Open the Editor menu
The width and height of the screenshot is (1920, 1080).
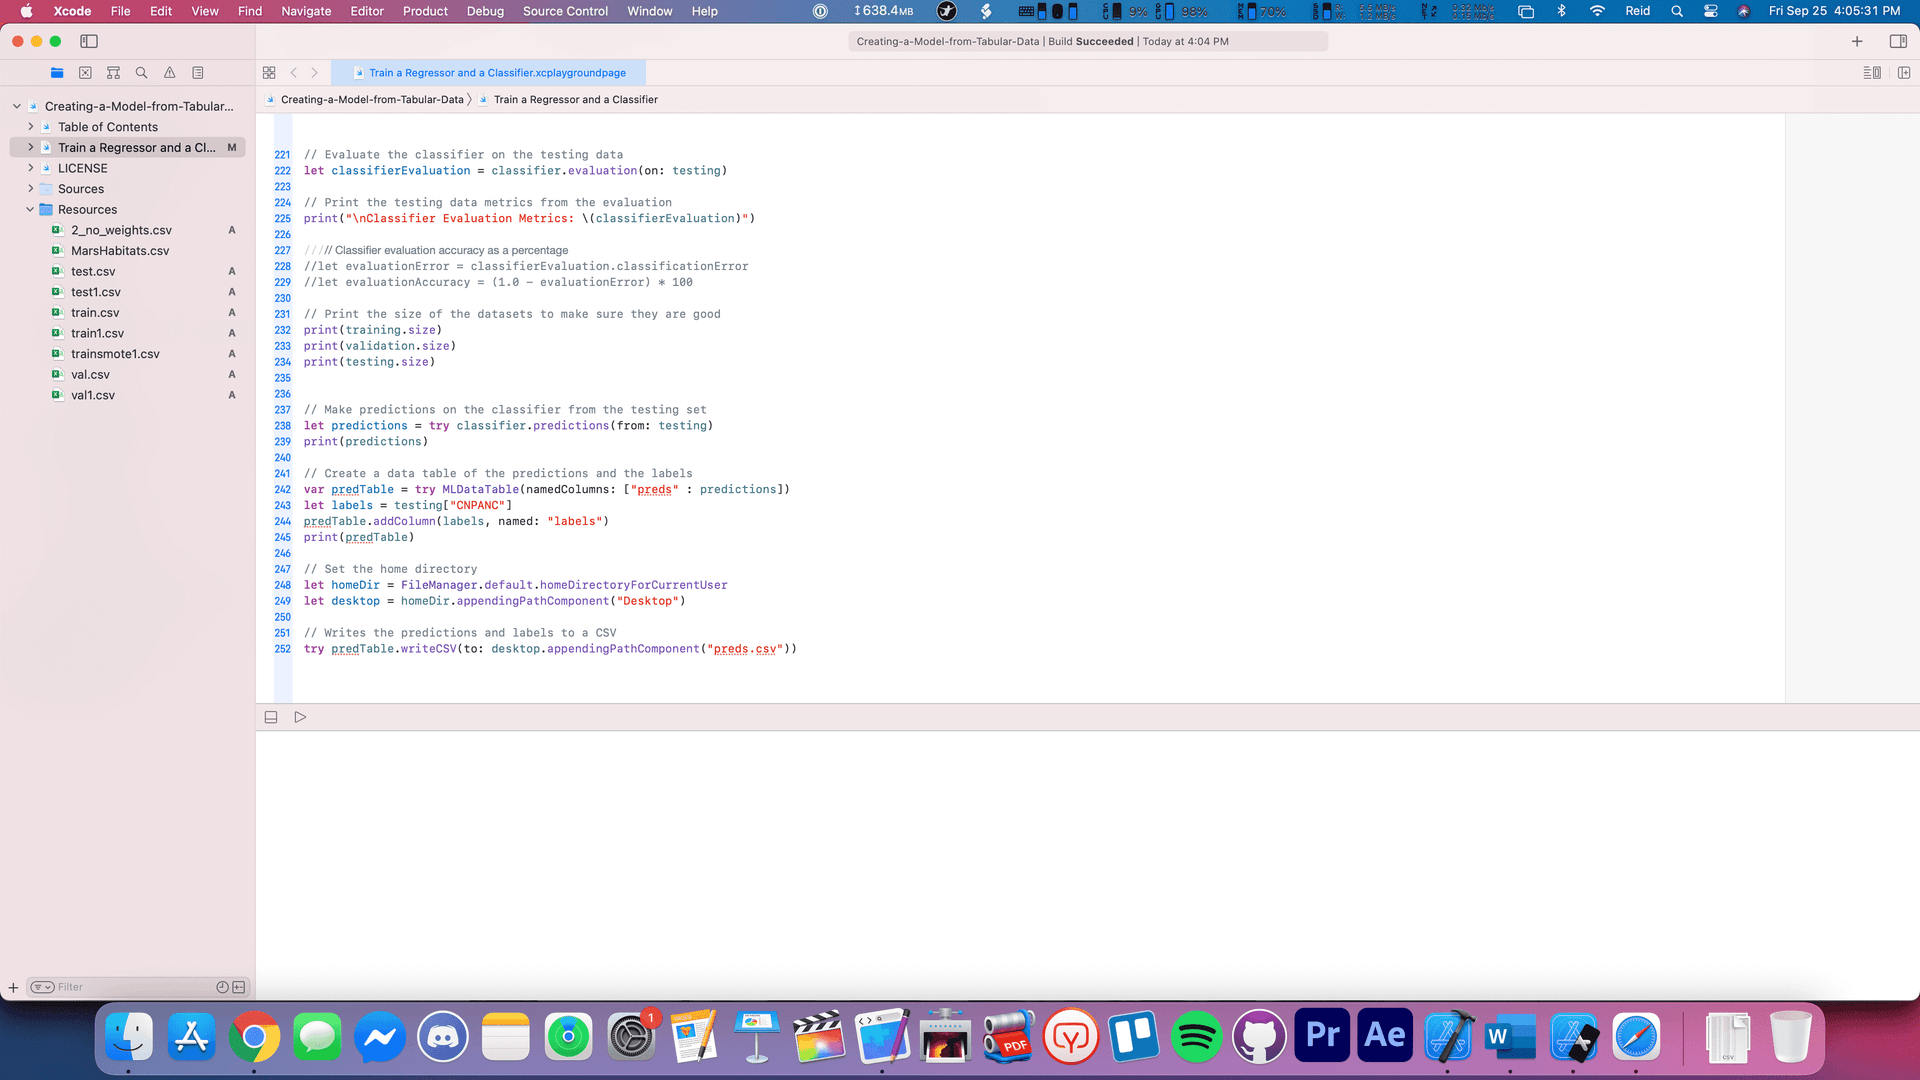point(366,11)
